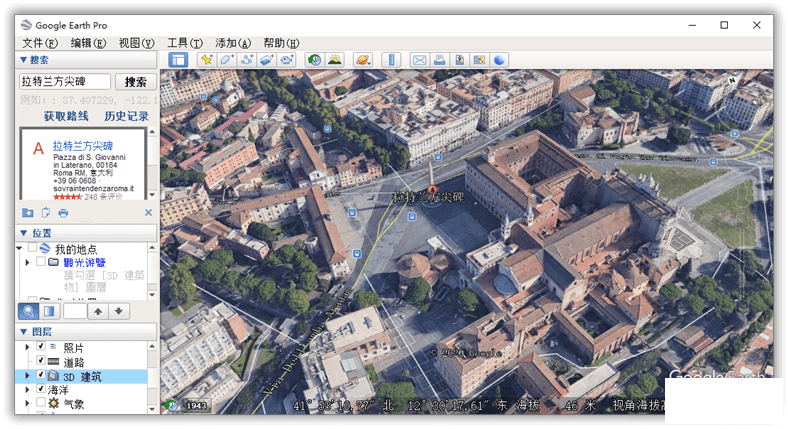The width and height of the screenshot is (788, 429).
Task: Uncheck the 海洋 layer checkbox
Action: 41,388
